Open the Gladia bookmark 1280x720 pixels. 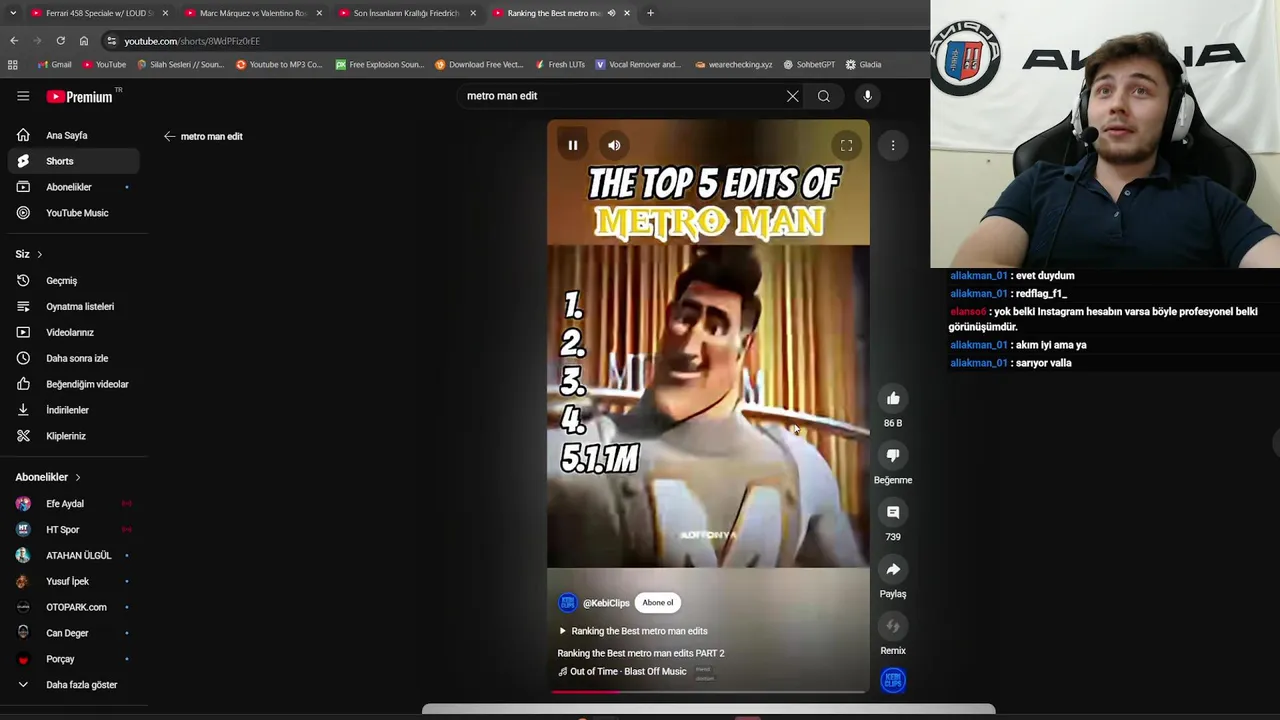(863, 64)
